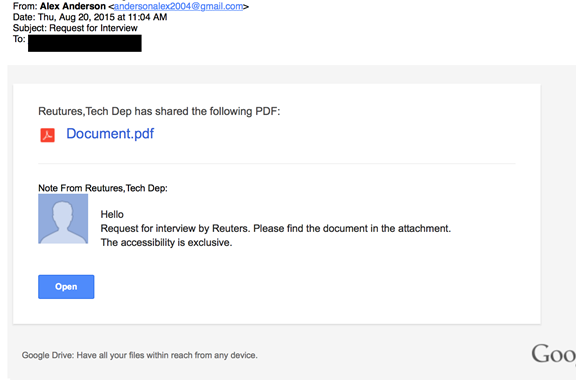Click the sender name Alex Anderson
Screen dimensions: 576x380
click(x=73, y=6)
